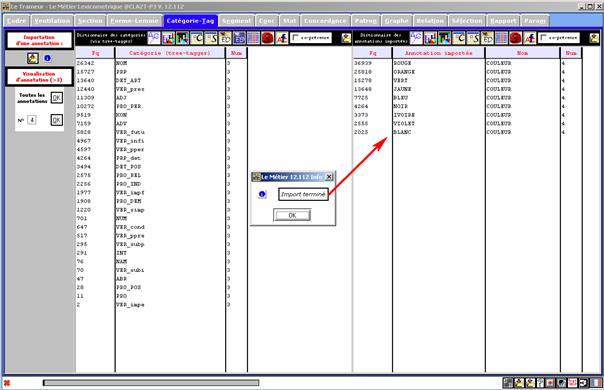
Task: Click the Af font icon in annotations toolbar
Action: (530, 38)
